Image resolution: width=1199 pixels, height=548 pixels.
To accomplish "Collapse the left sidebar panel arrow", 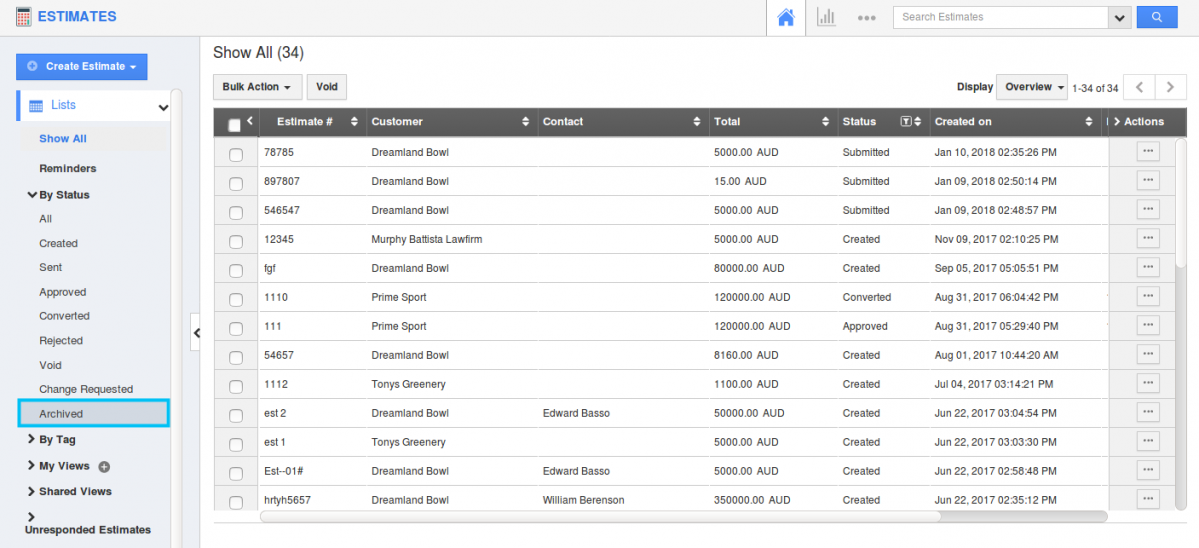I will coord(196,333).
